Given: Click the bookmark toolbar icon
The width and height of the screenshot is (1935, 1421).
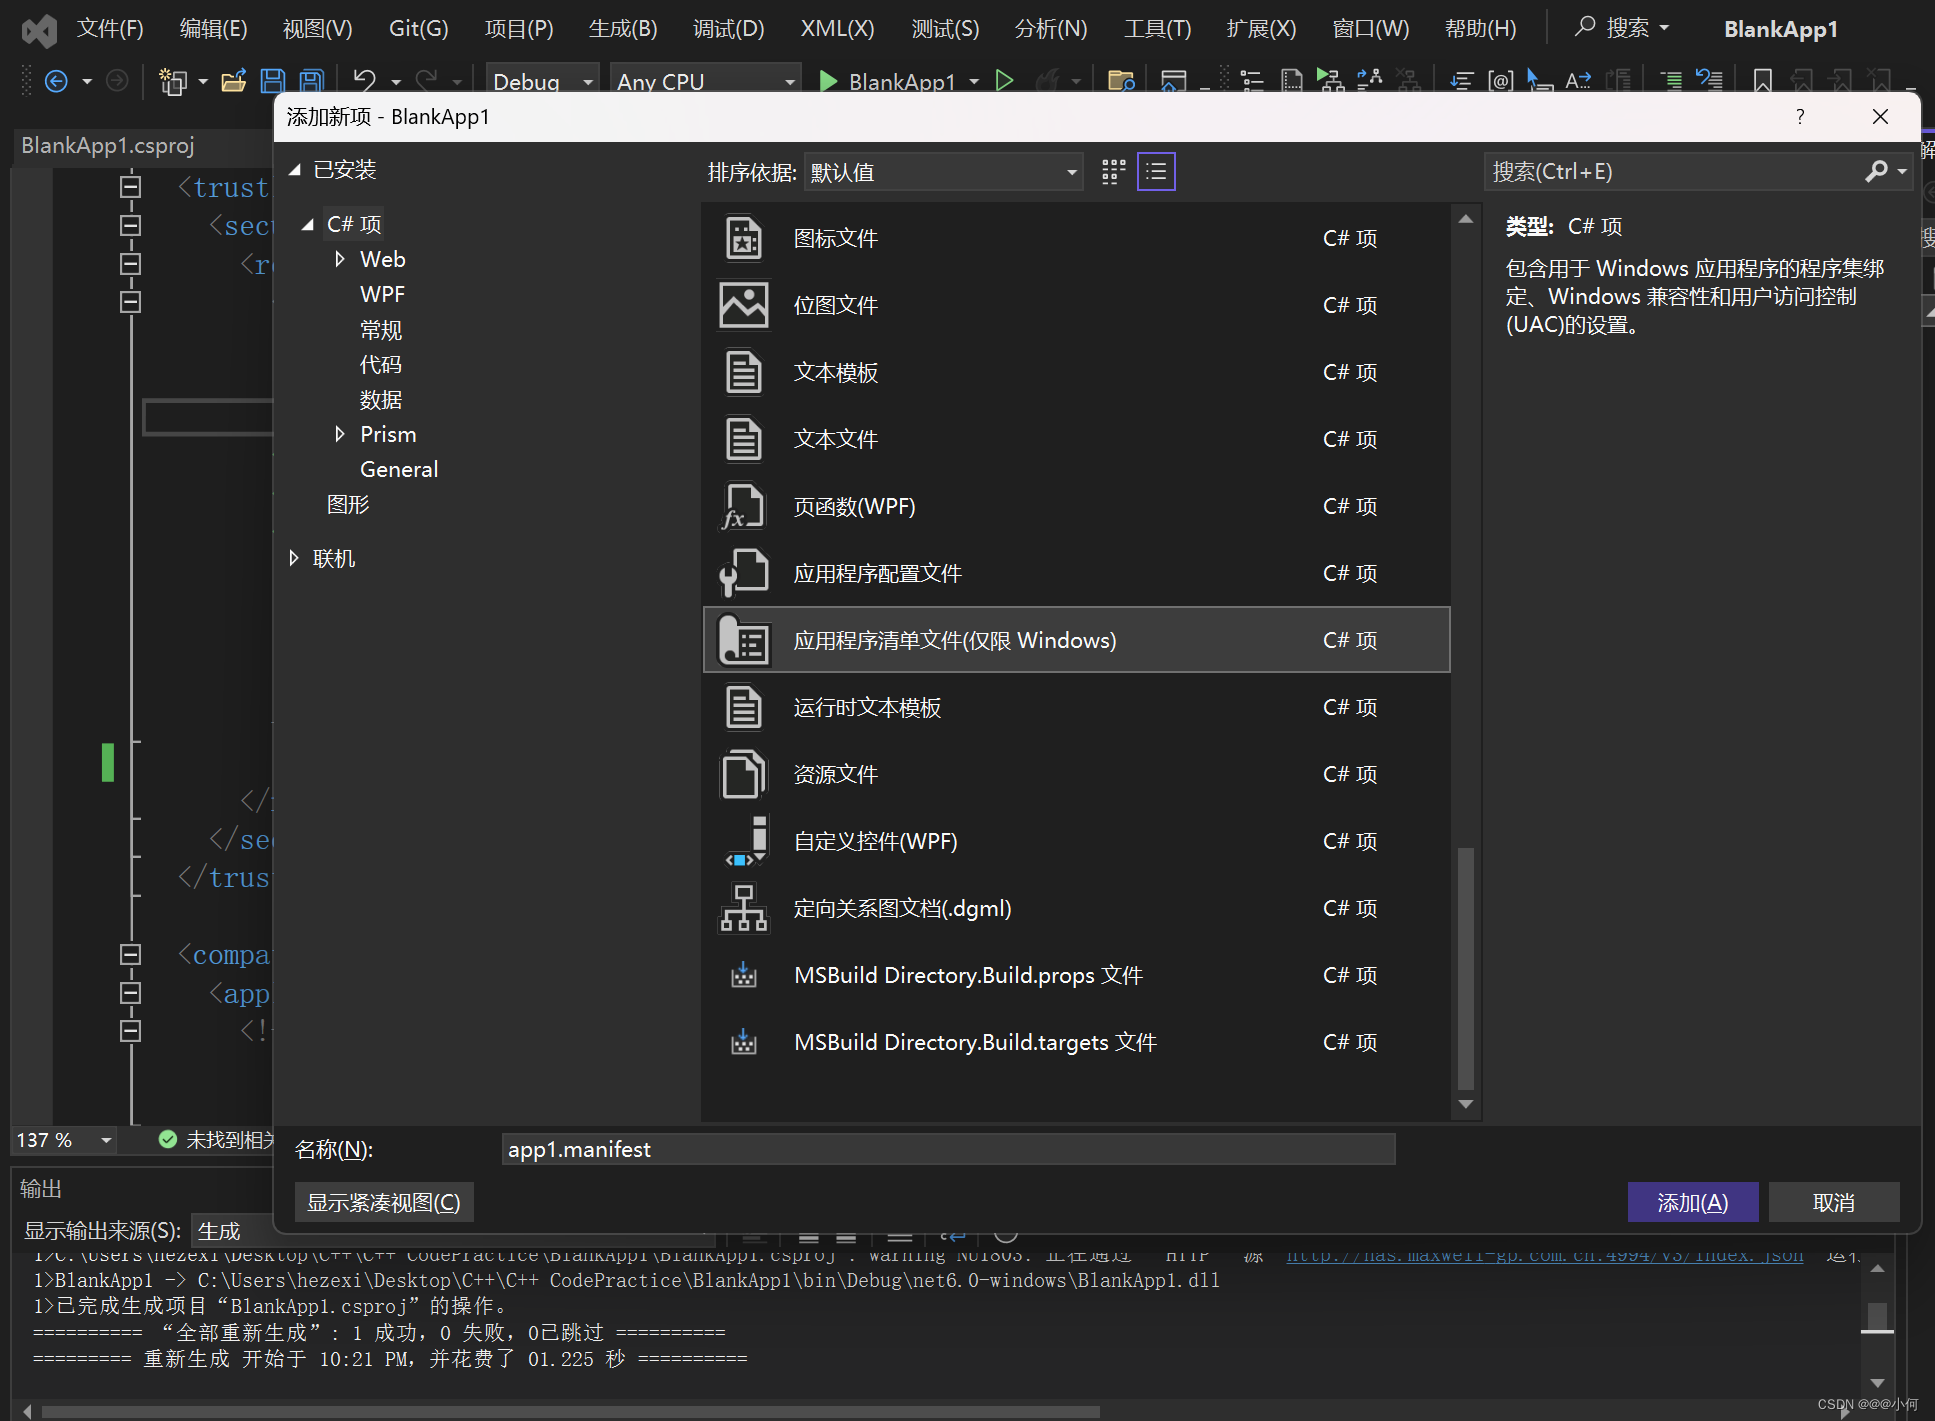Looking at the screenshot, I should (1763, 81).
